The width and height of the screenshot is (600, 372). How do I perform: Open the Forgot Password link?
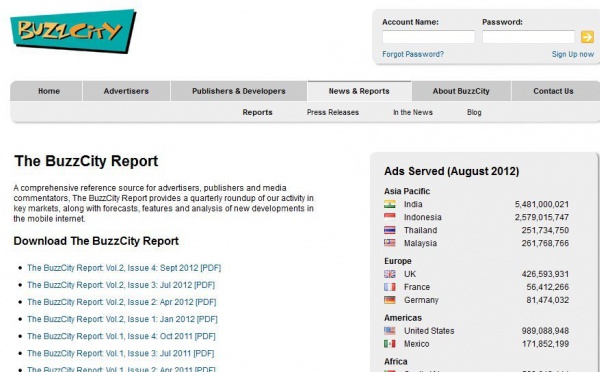413,54
